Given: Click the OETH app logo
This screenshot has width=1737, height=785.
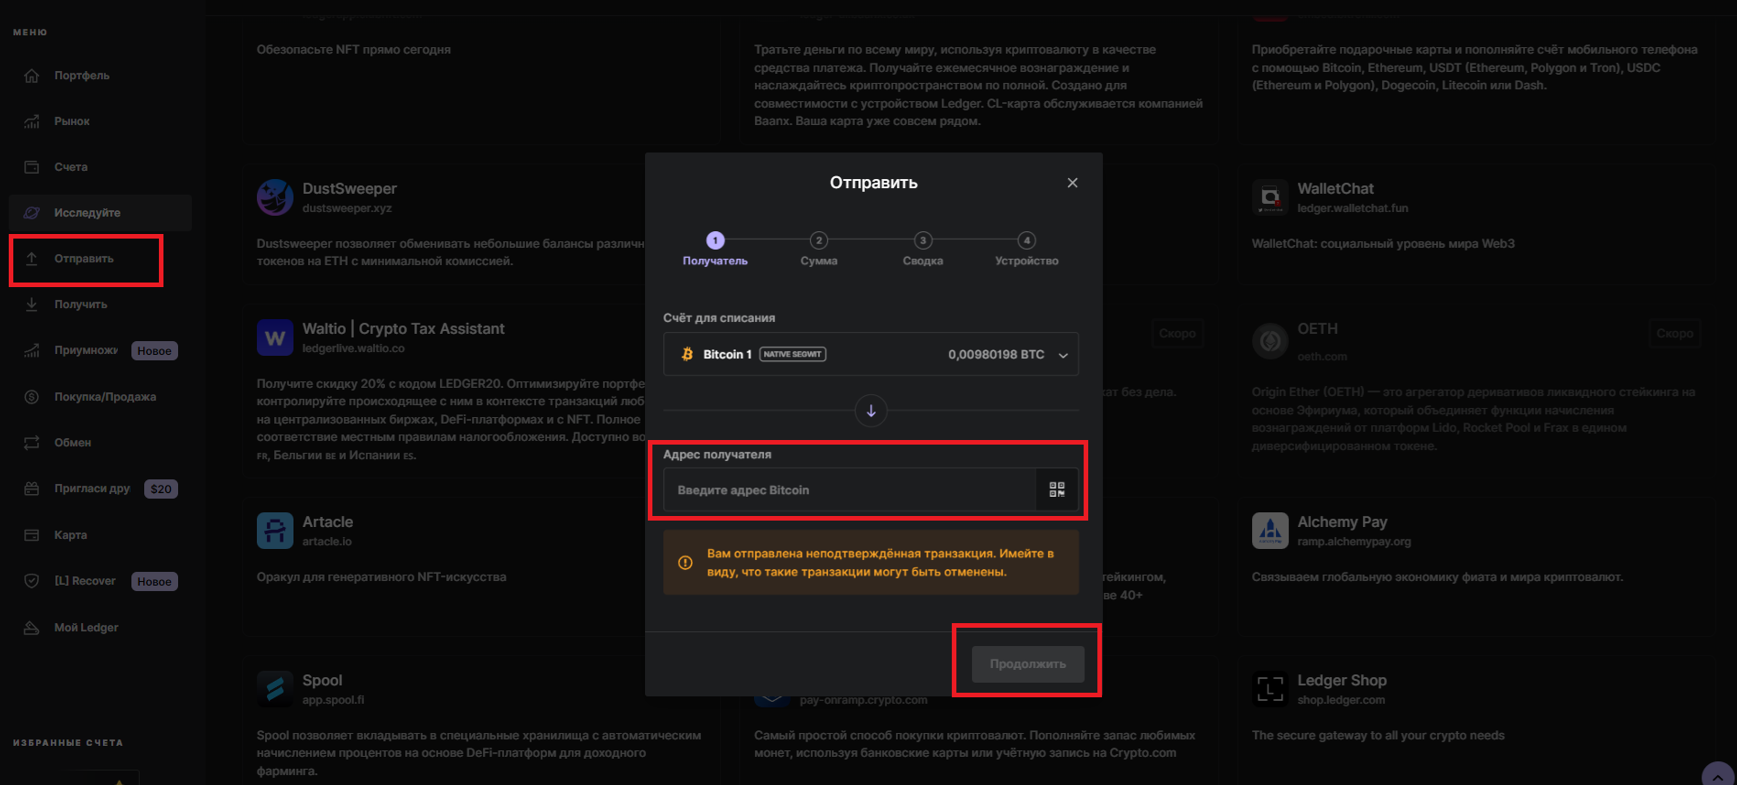Looking at the screenshot, I should point(1270,341).
